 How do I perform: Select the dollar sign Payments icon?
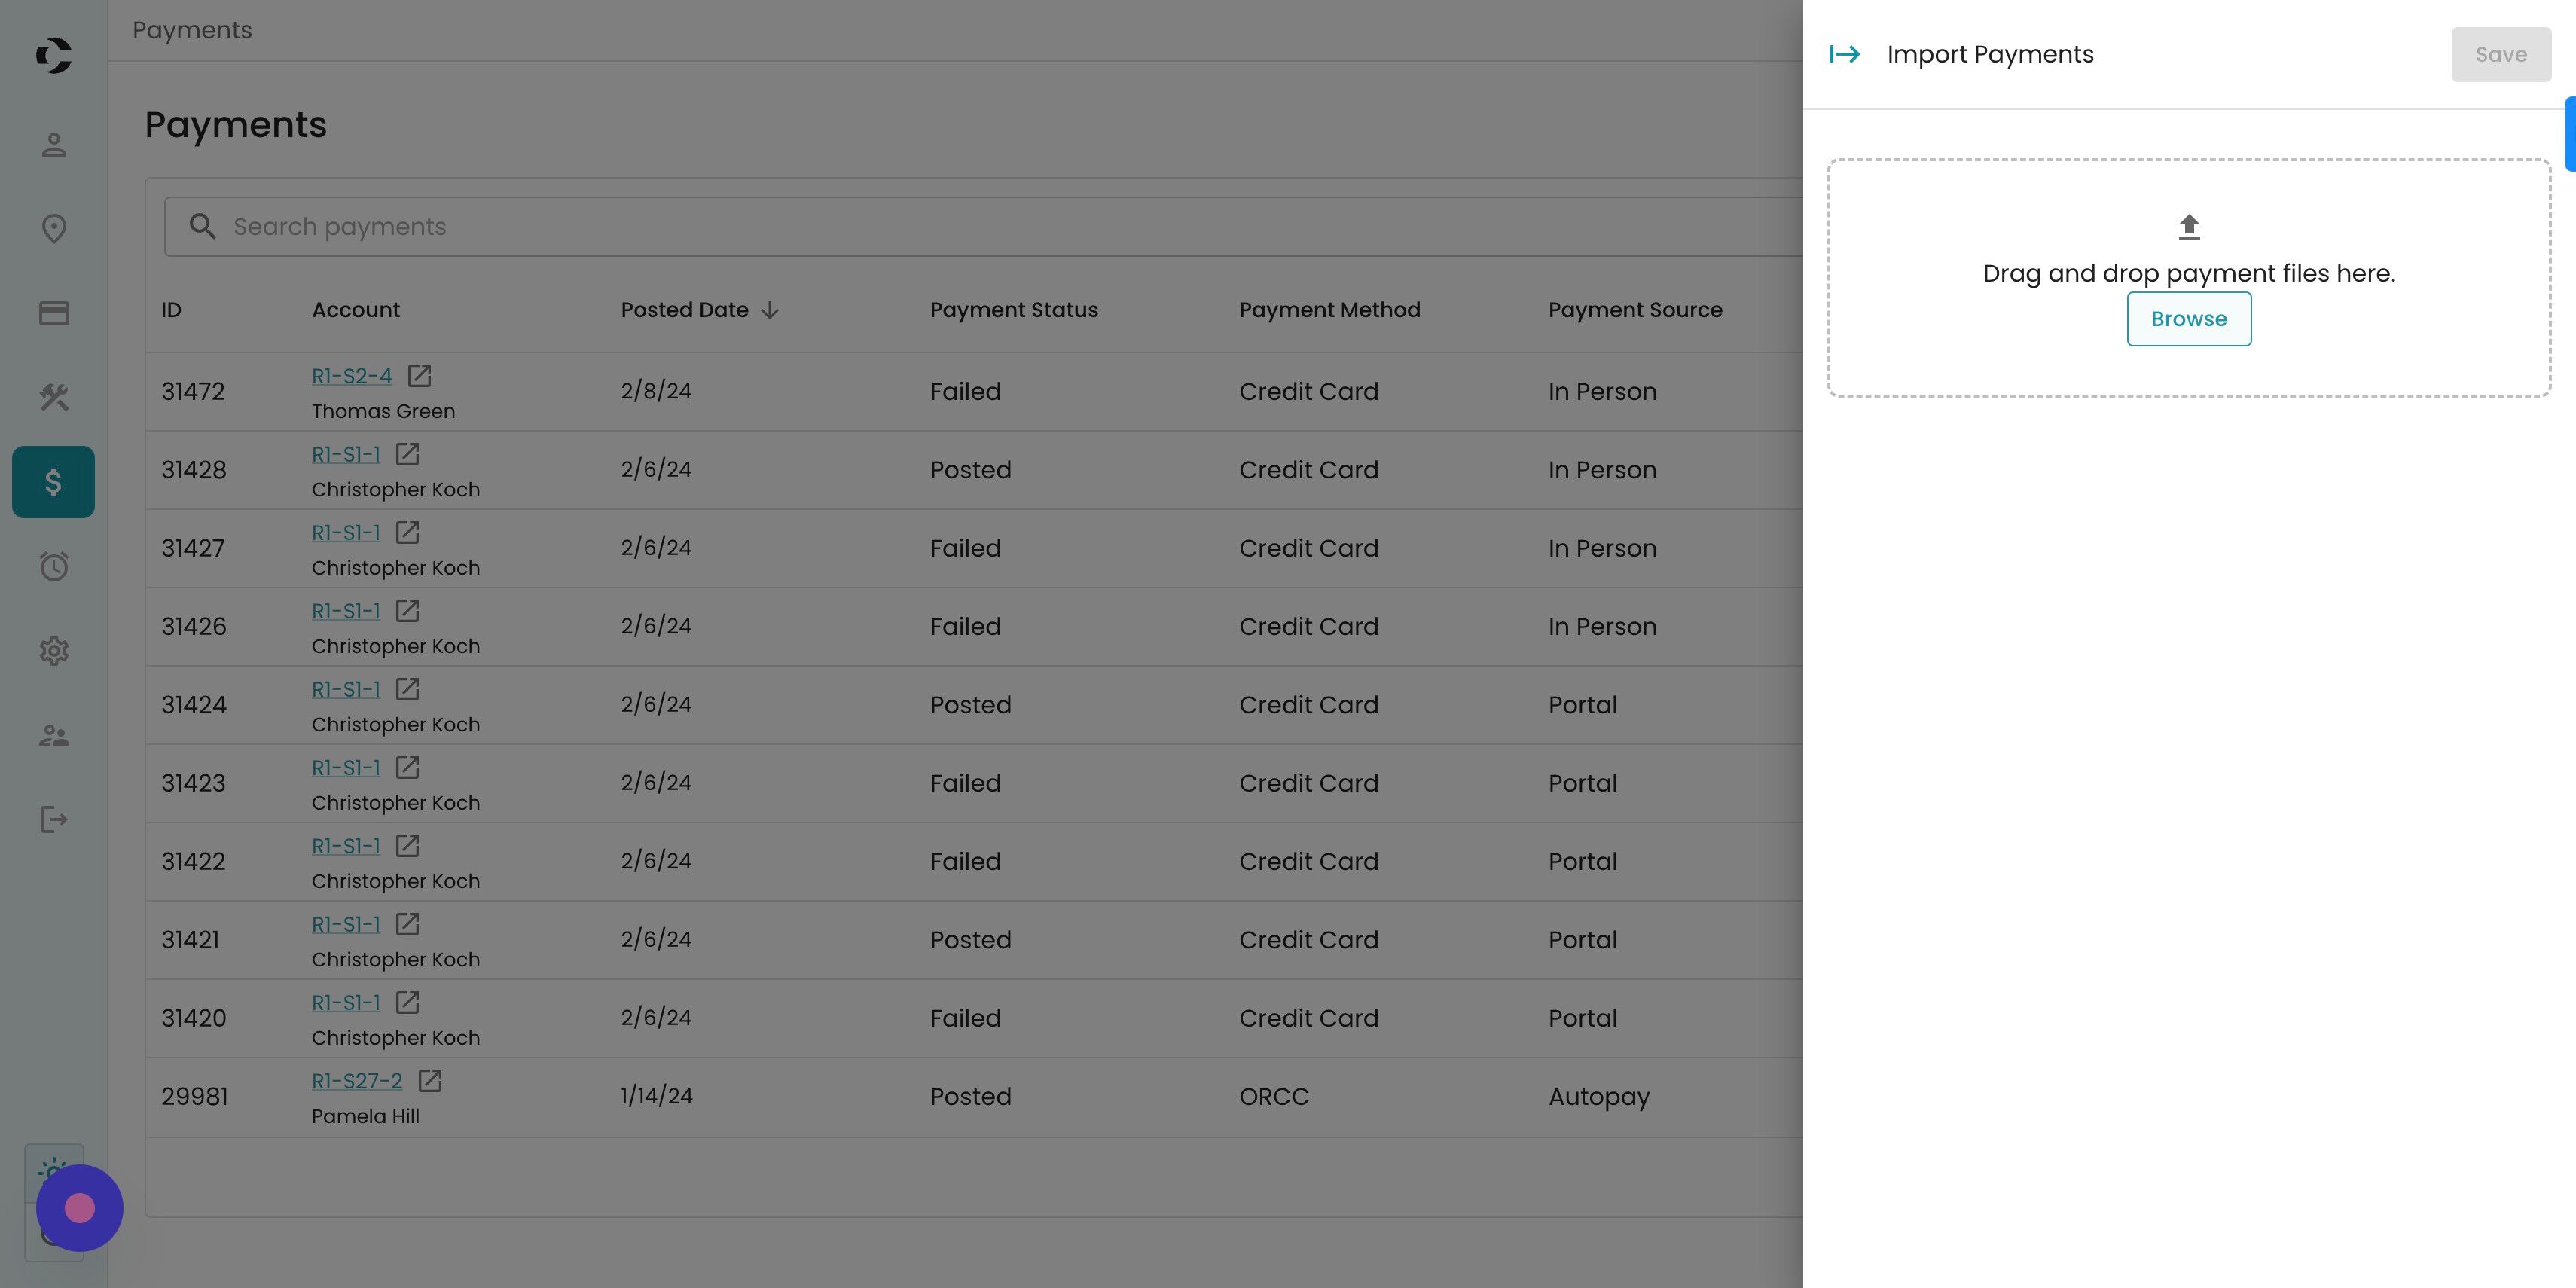click(x=54, y=482)
